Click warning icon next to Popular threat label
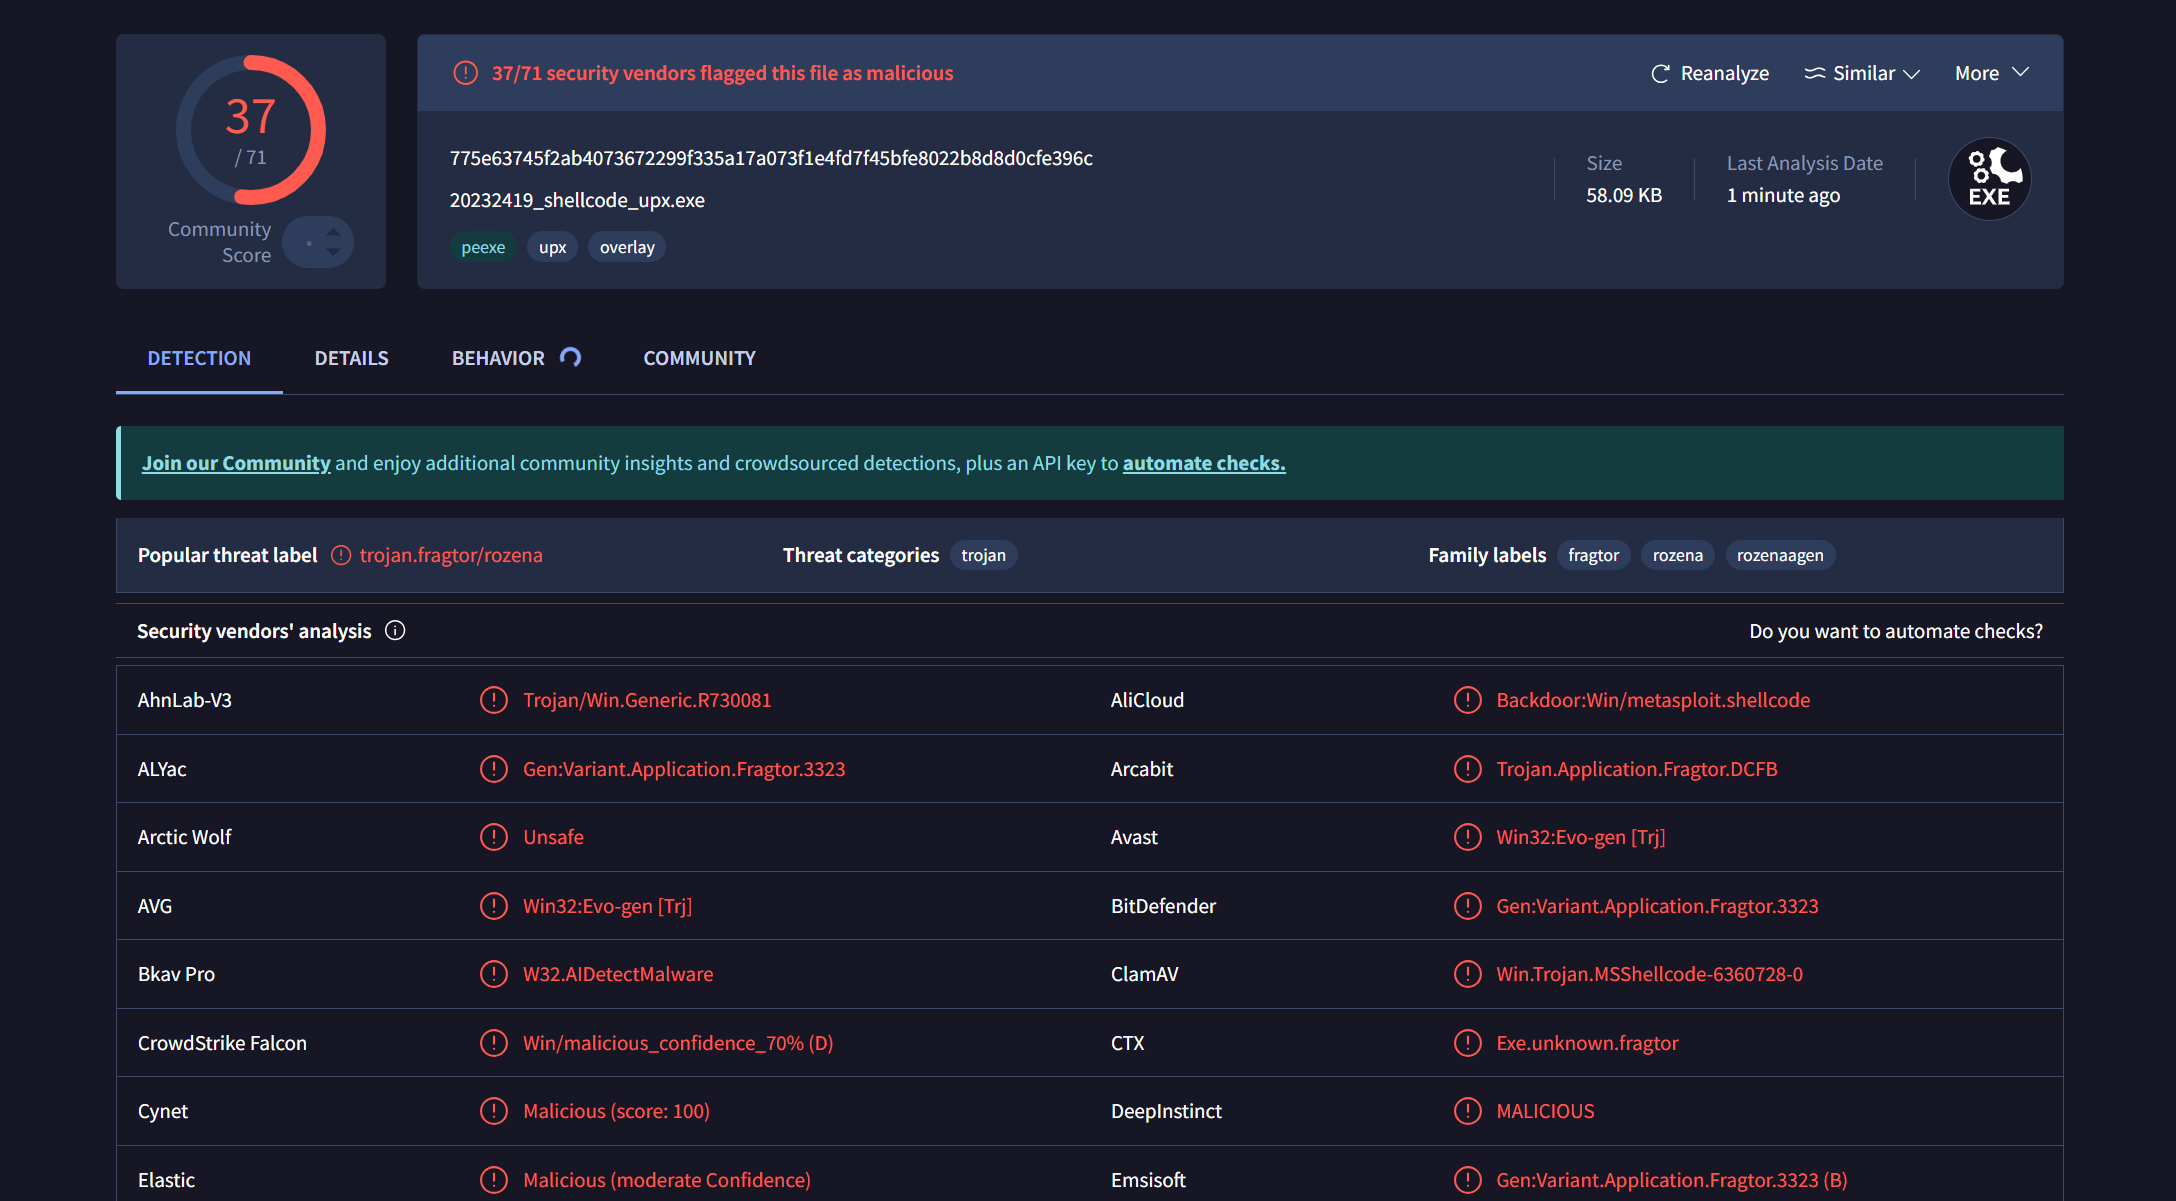2176x1201 pixels. tap(341, 556)
